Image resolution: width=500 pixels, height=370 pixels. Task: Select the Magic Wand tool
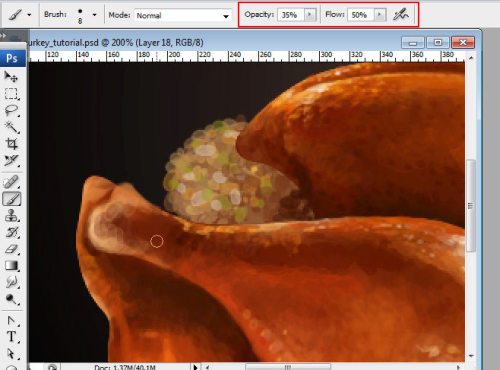[11, 127]
